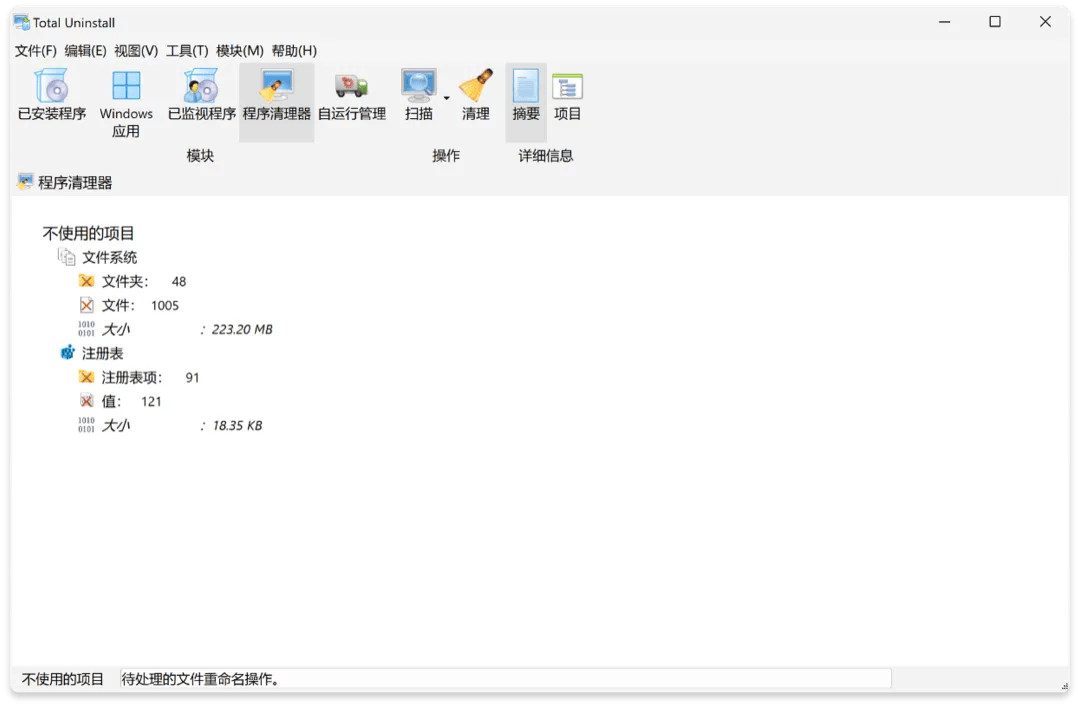Open 自运行管理 startup manager

click(x=351, y=97)
